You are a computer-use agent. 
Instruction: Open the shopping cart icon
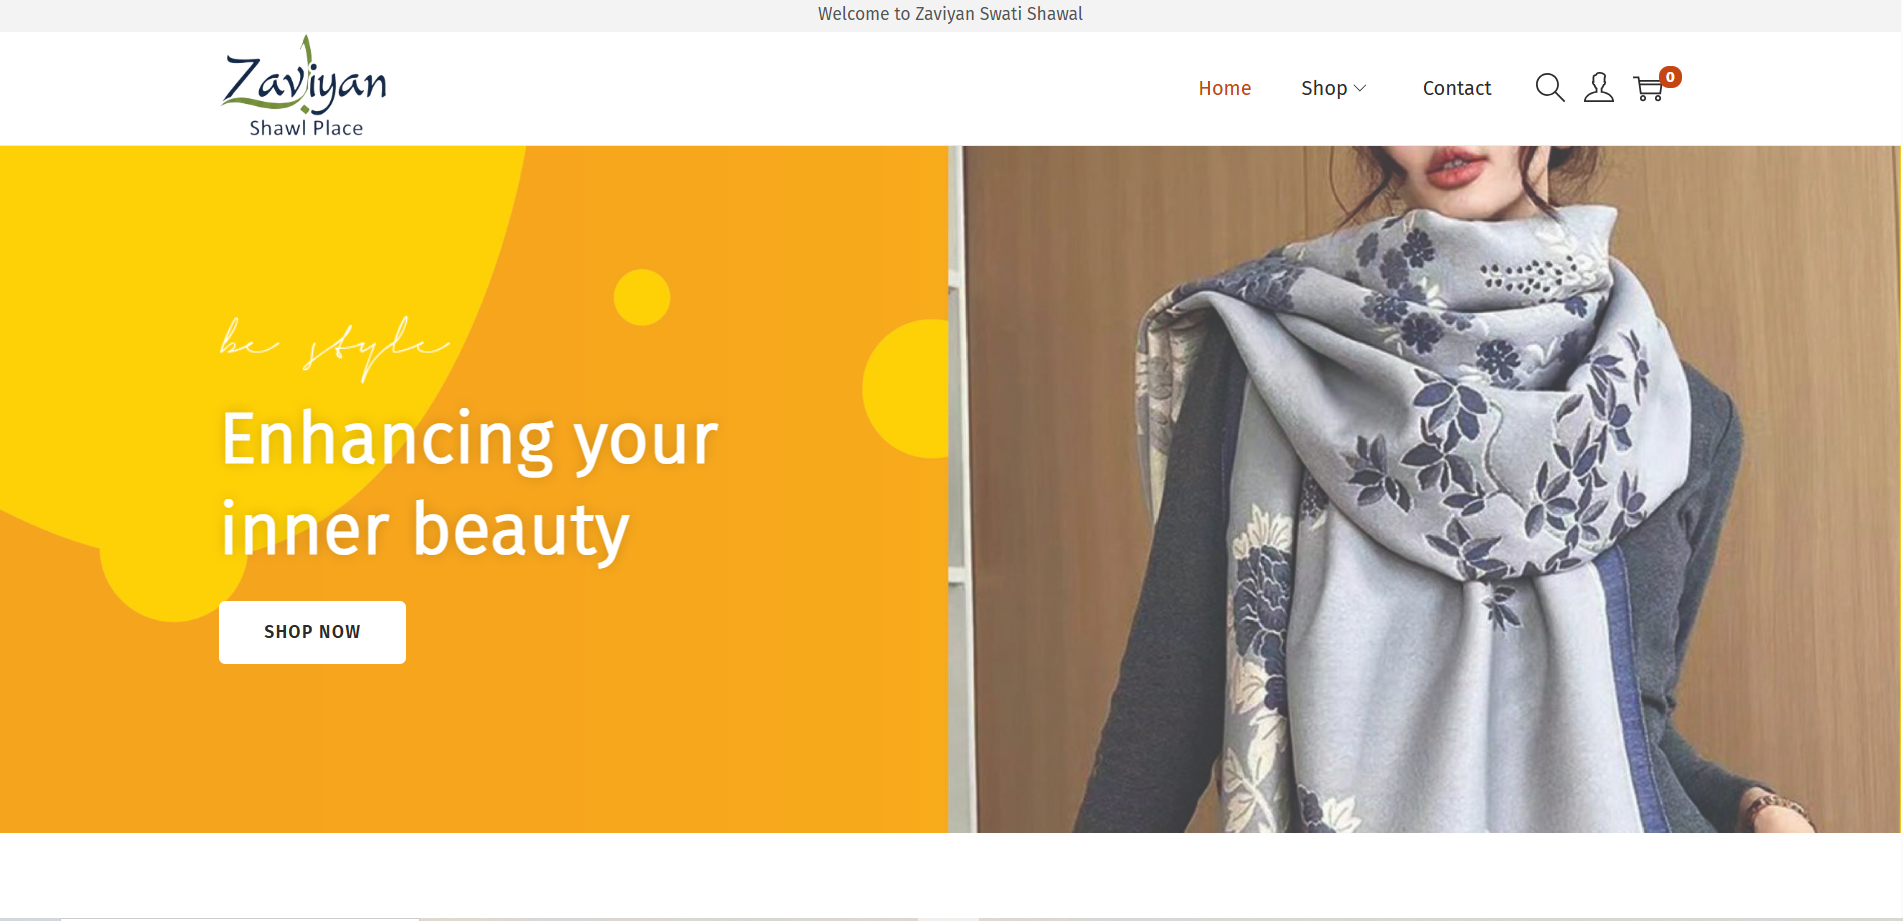(1647, 90)
